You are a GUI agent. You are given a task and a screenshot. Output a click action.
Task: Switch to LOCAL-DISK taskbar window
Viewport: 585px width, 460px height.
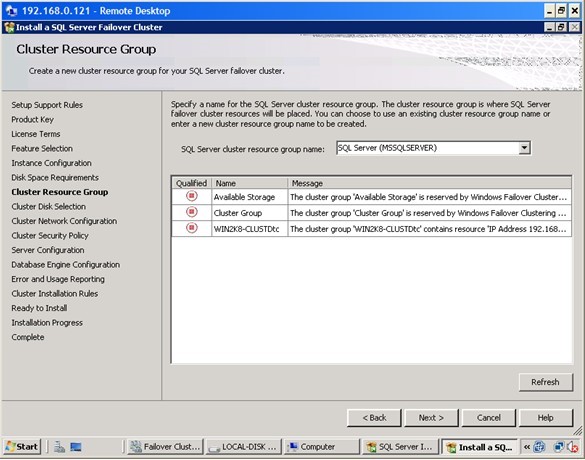[x=243, y=447]
